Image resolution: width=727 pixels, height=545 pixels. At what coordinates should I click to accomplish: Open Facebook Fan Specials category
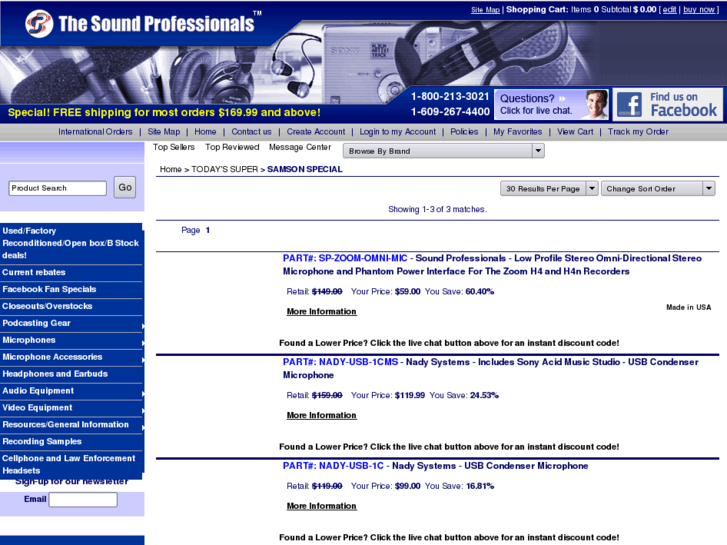click(71, 289)
